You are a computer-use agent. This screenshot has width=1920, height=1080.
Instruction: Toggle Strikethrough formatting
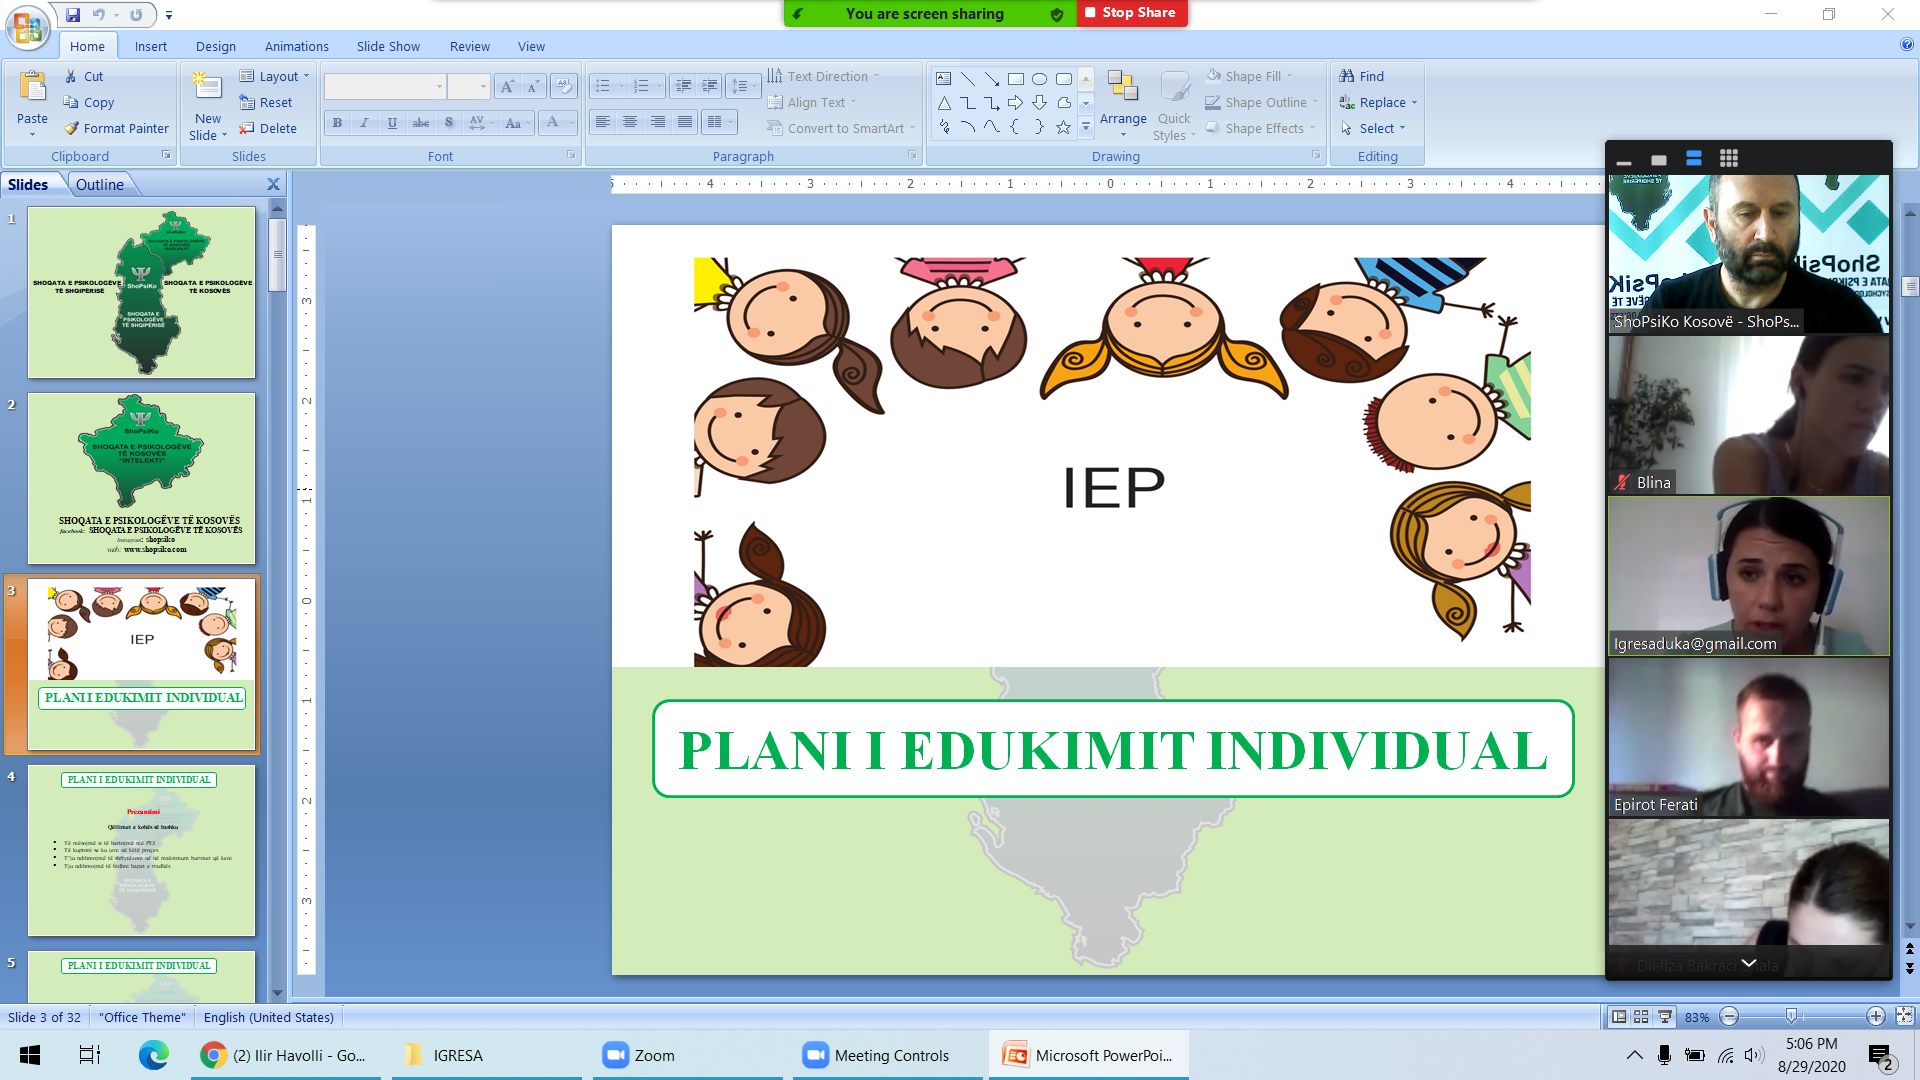(421, 123)
